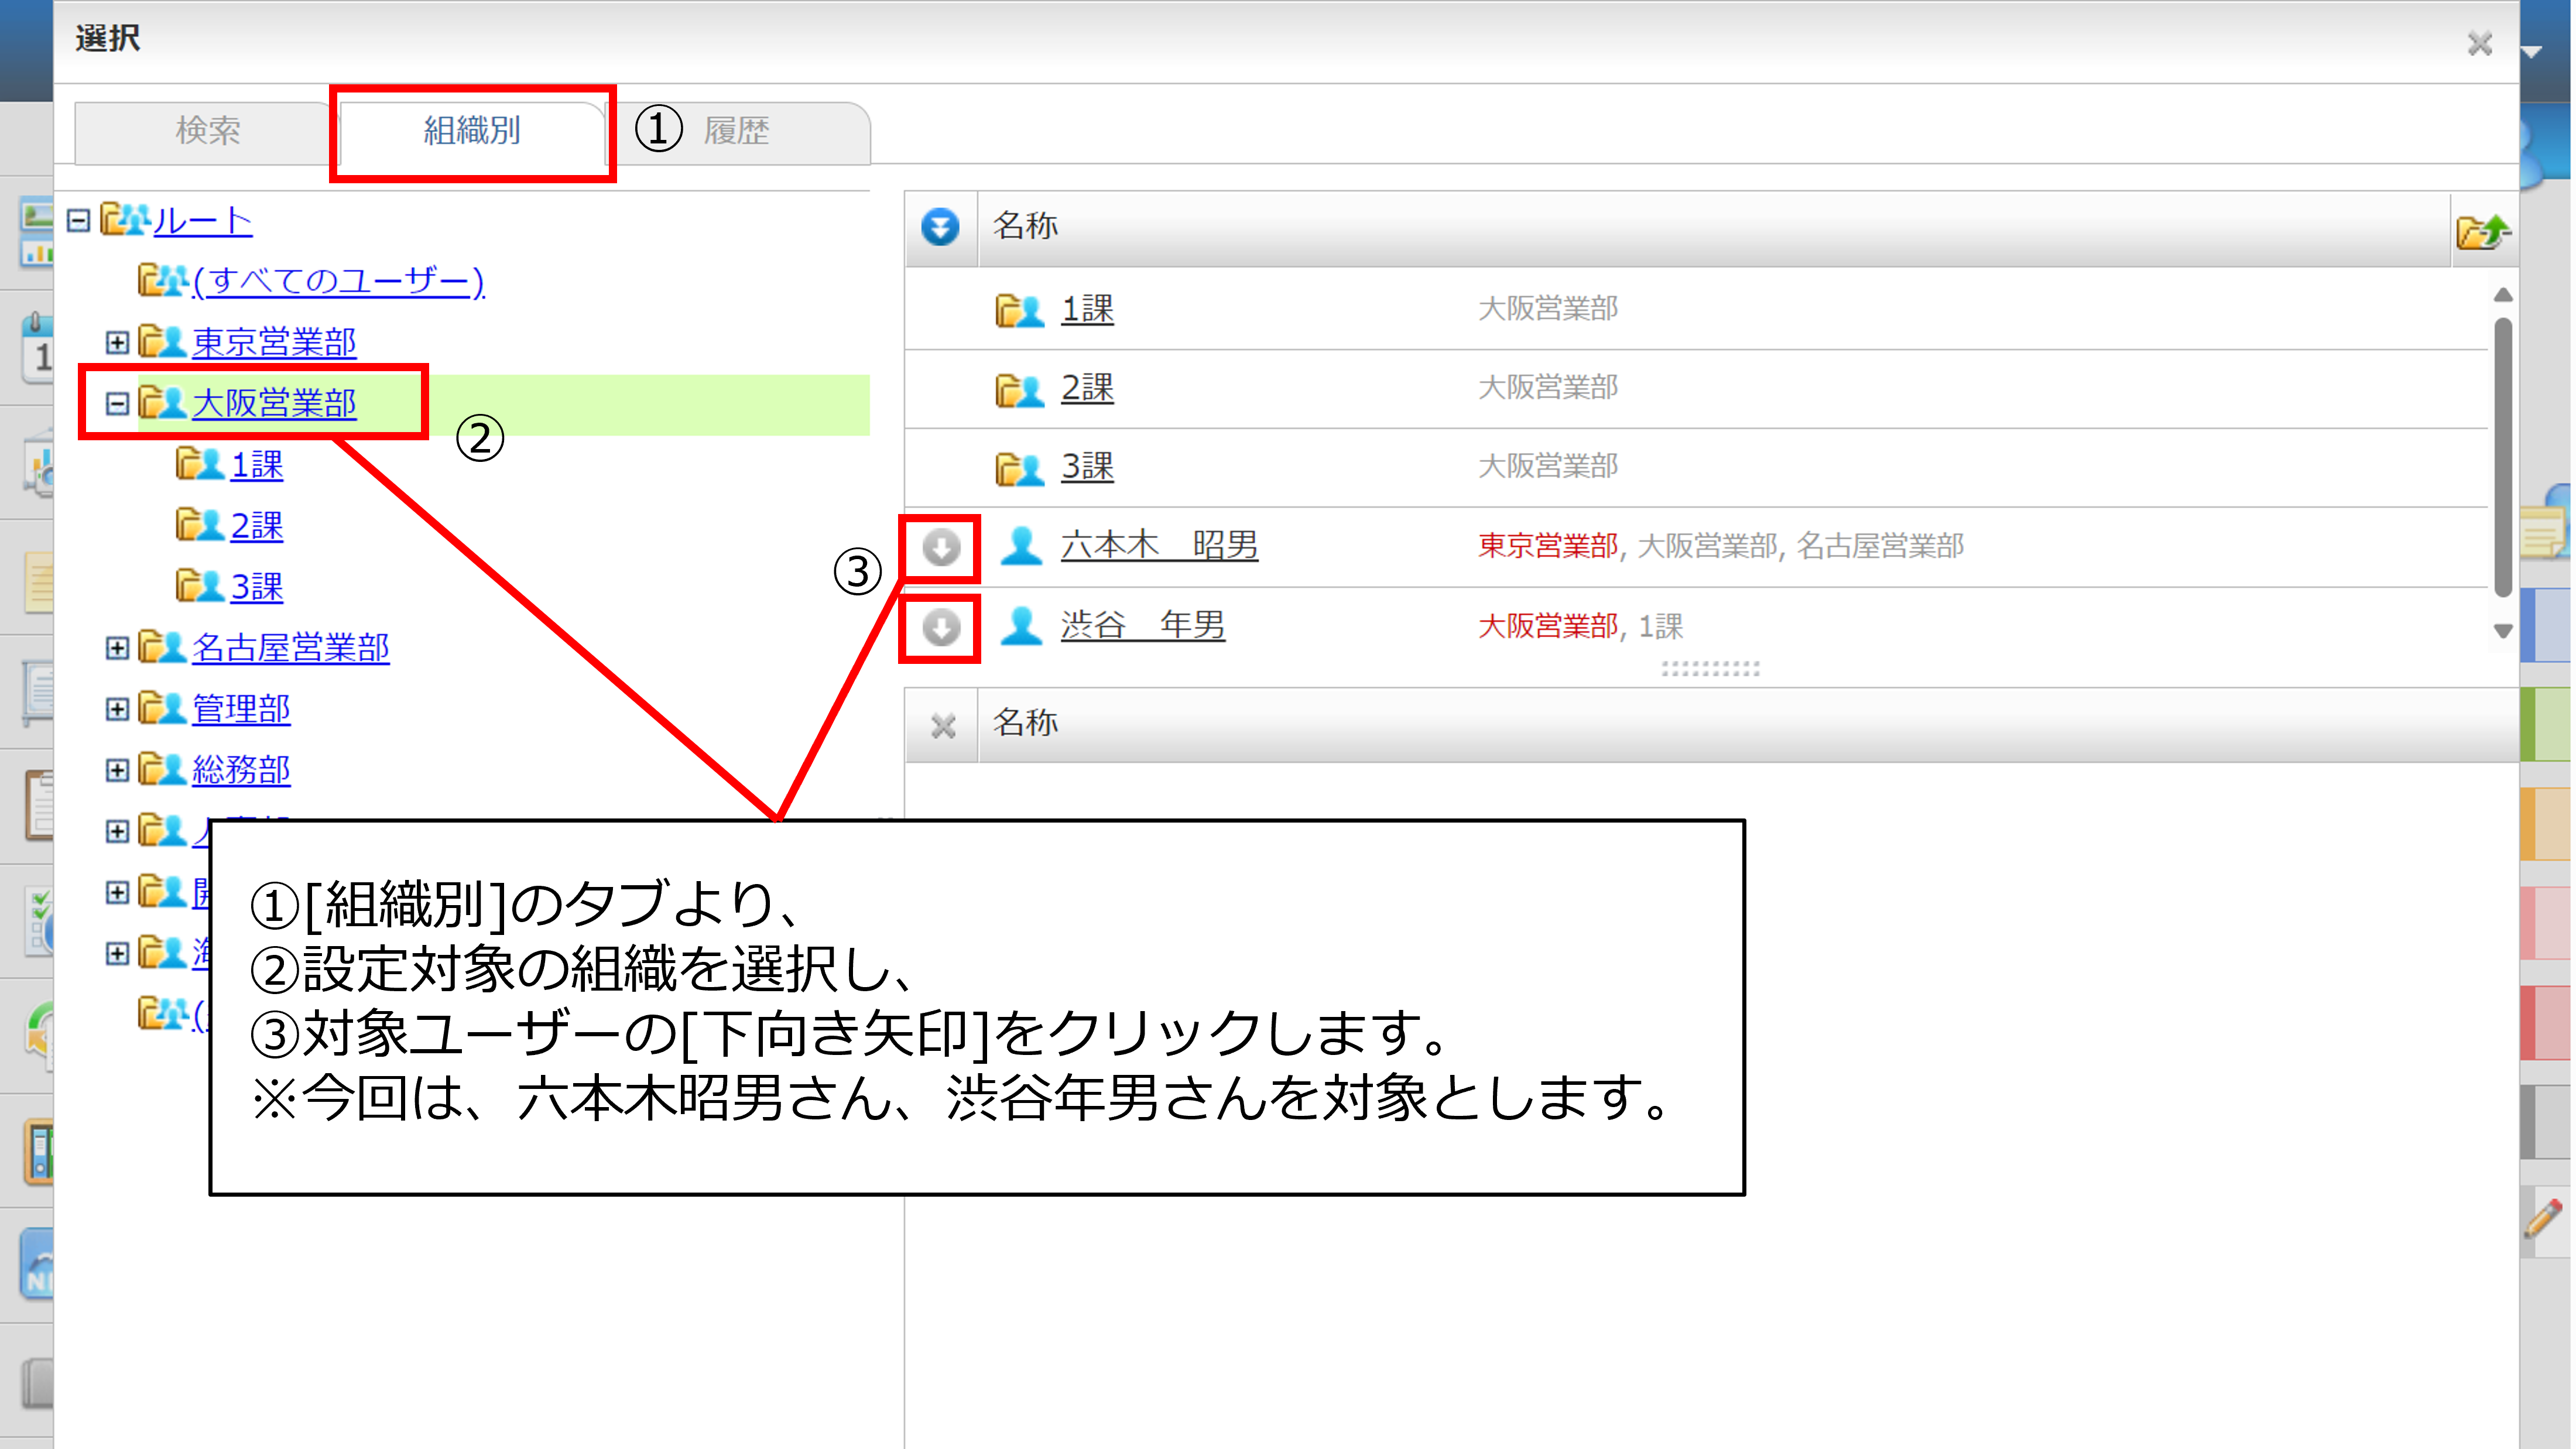Click down-arrow icon for 六本木 昭男
This screenshot has height=1449, width=2576.
pyautogui.click(x=940, y=547)
